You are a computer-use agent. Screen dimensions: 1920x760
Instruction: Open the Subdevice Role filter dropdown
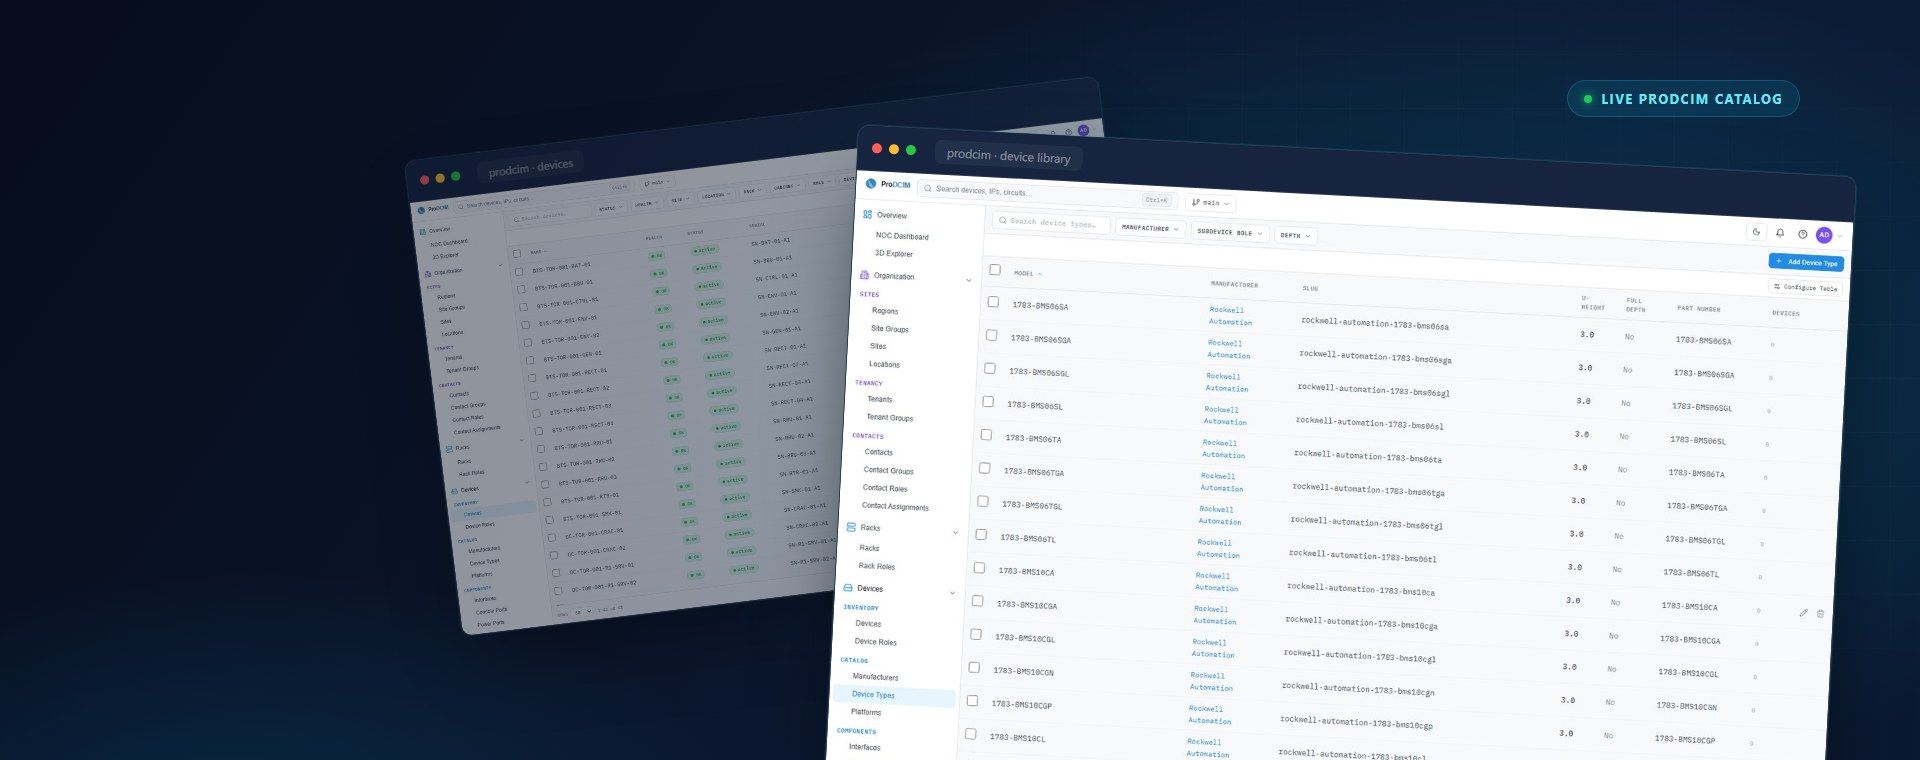pyautogui.click(x=1230, y=232)
